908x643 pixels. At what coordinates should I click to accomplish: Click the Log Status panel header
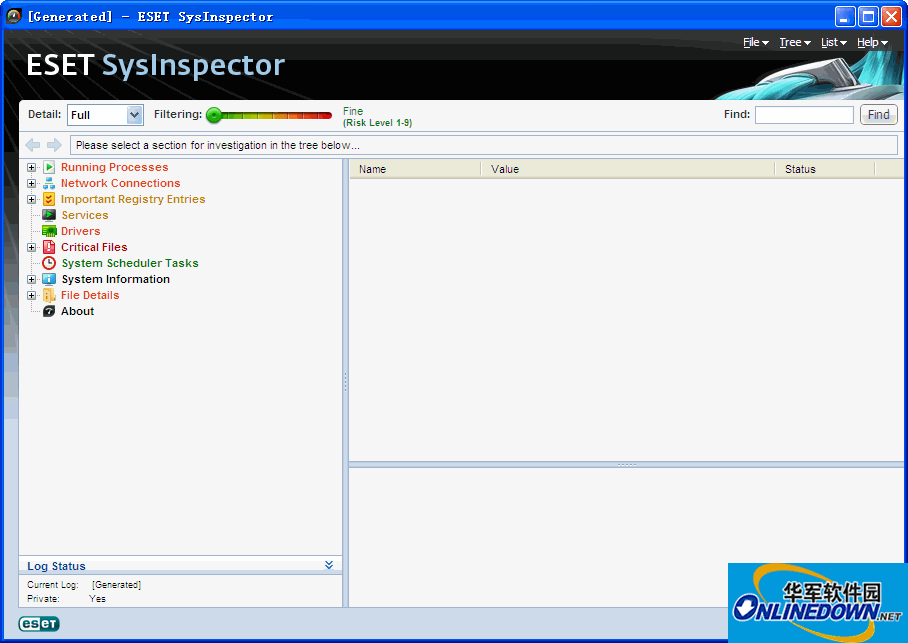pyautogui.click(x=180, y=565)
